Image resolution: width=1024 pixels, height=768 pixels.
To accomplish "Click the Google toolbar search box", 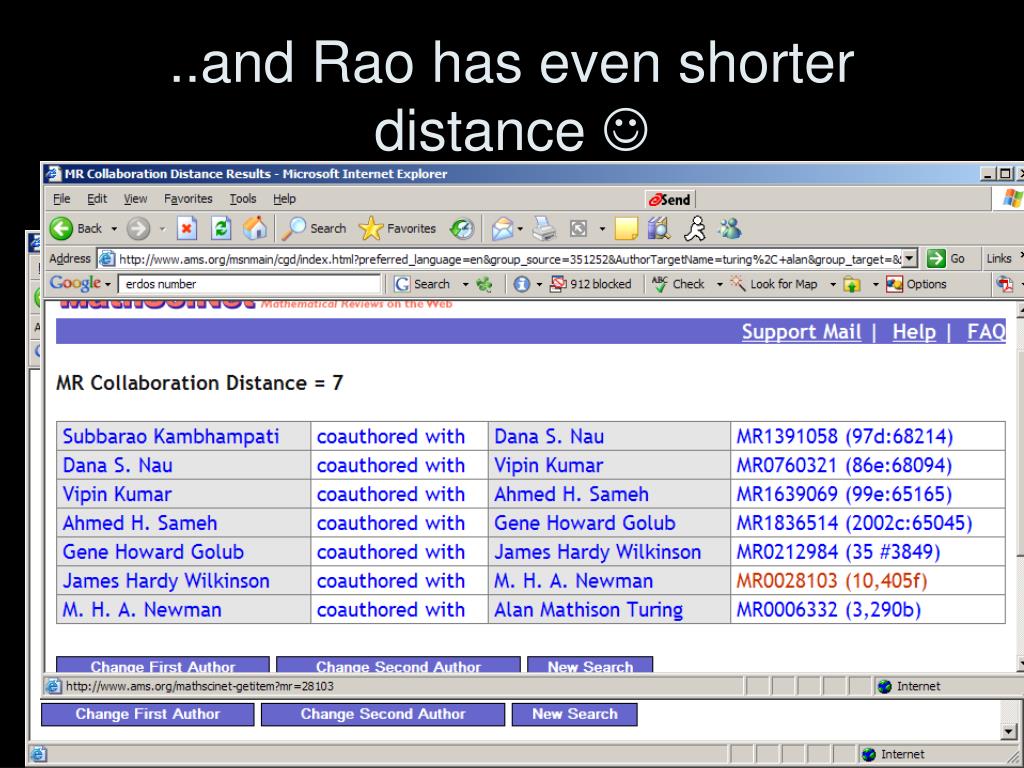I will (x=249, y=284).
